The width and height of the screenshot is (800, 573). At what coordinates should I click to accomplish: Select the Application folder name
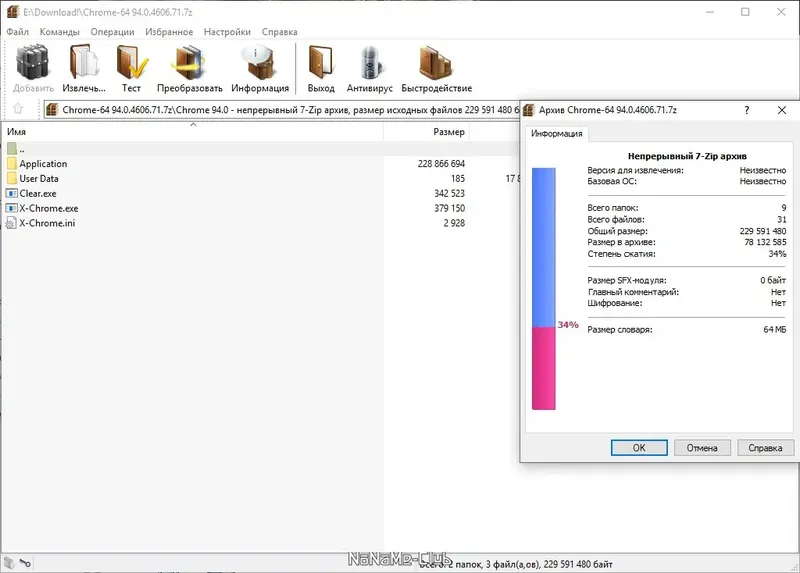click(x=43, y=164)
